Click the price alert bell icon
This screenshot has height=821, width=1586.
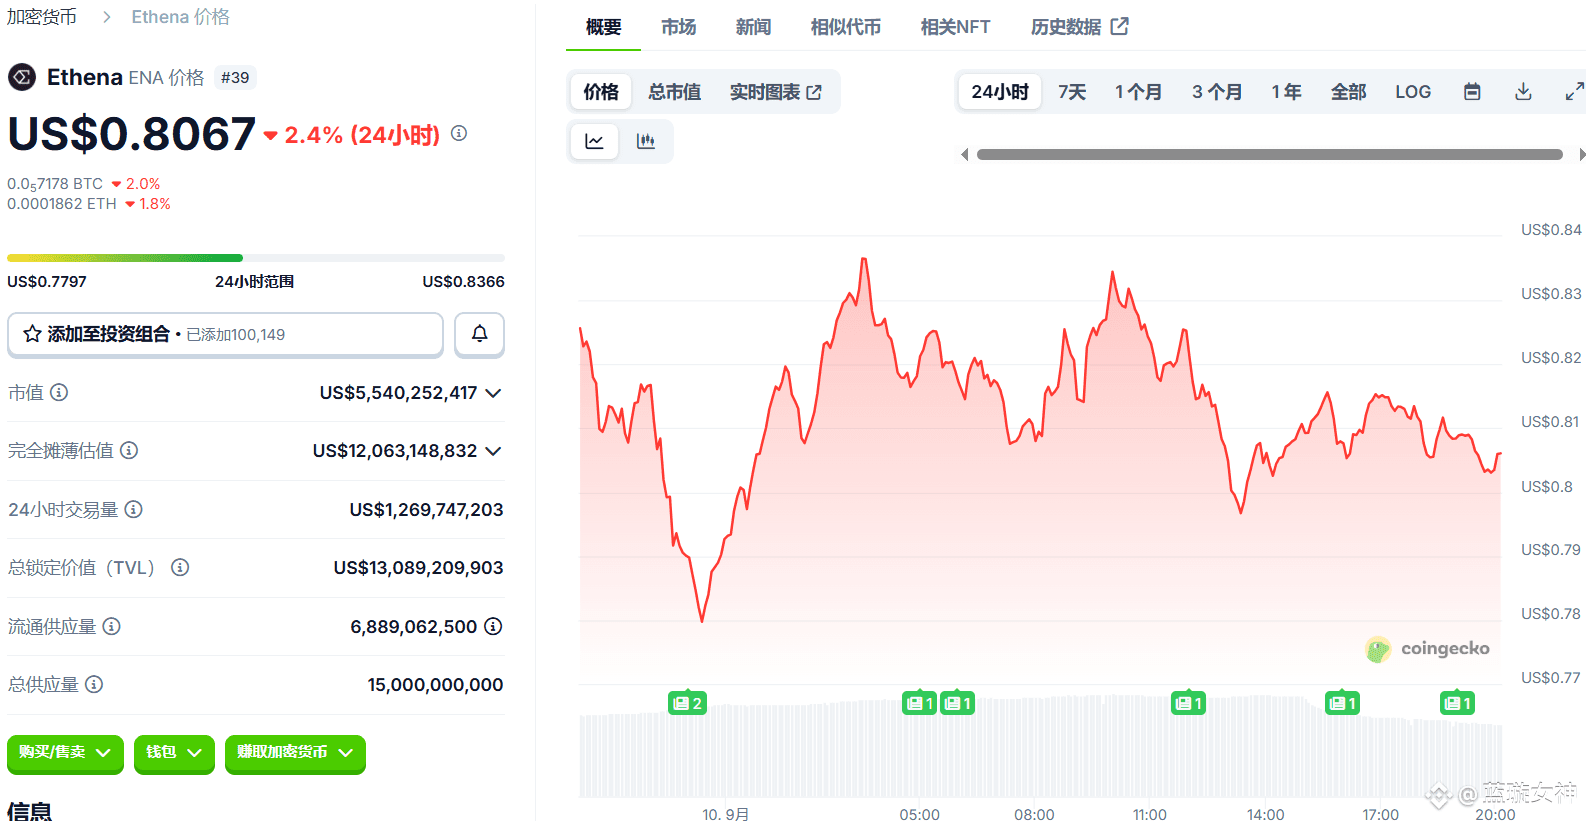click(480, 334)
